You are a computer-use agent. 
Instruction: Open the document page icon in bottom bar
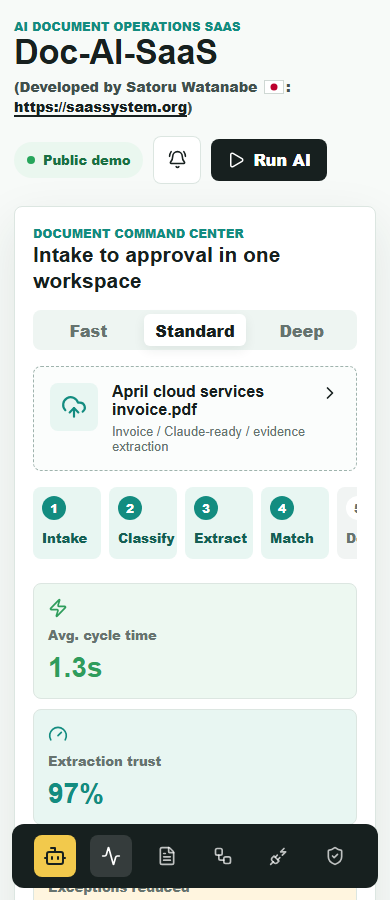point(167,856)
